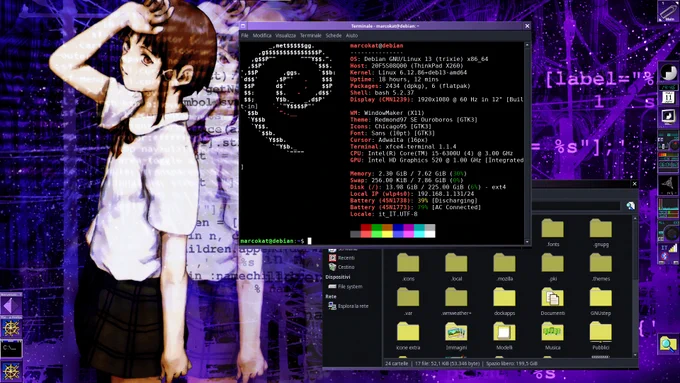Restore the minimized terminal miniwindow icon
This screenshot has height=383, width=680.
click(x=11, y=348)
